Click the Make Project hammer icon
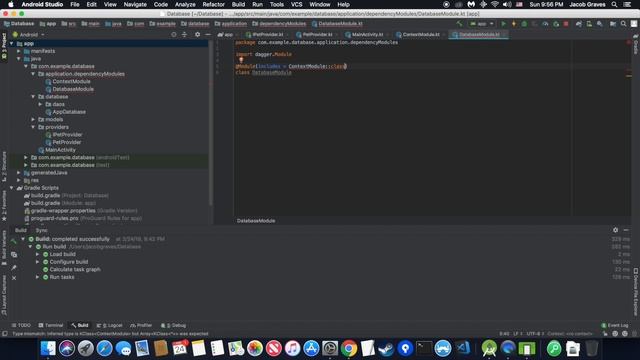This screenshot has width=640, height=360. click(460, 24)
